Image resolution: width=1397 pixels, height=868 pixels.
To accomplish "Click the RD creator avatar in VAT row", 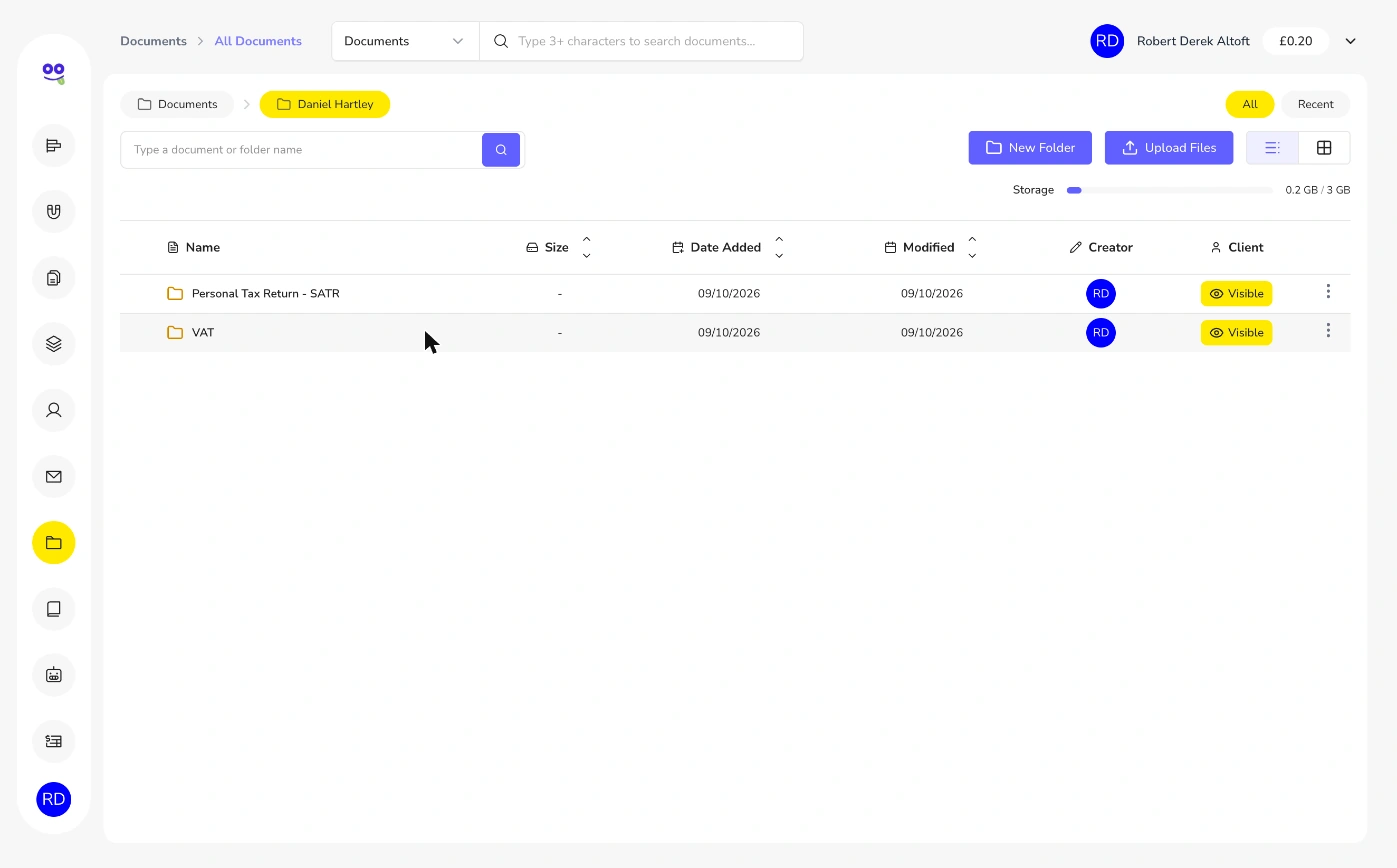I will 1101,333.
